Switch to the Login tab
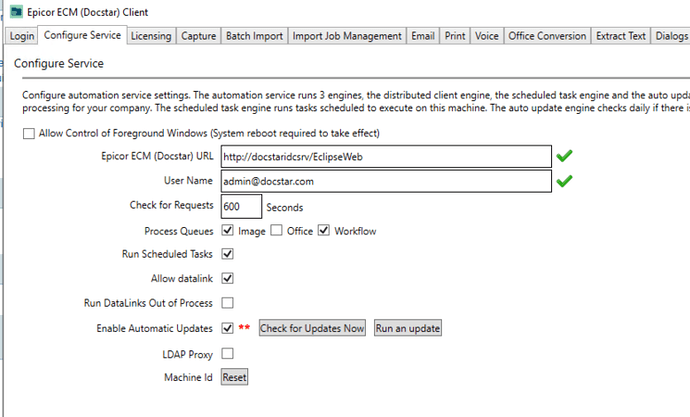The width and height of the screenshot is (690, 417). pyautogui.click(x=22, y=36)
